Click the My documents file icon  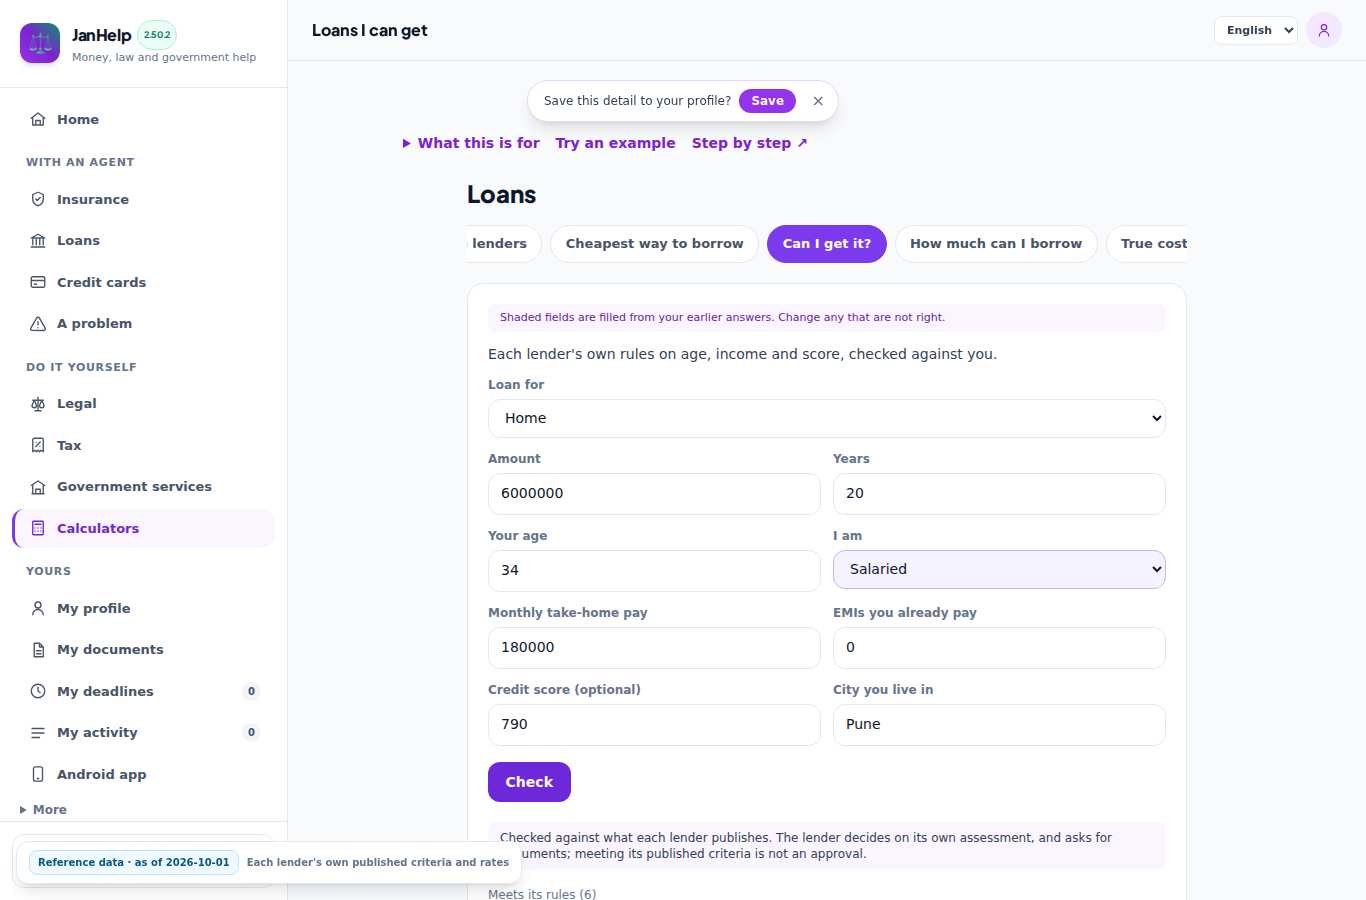click(x=38, y=649)
